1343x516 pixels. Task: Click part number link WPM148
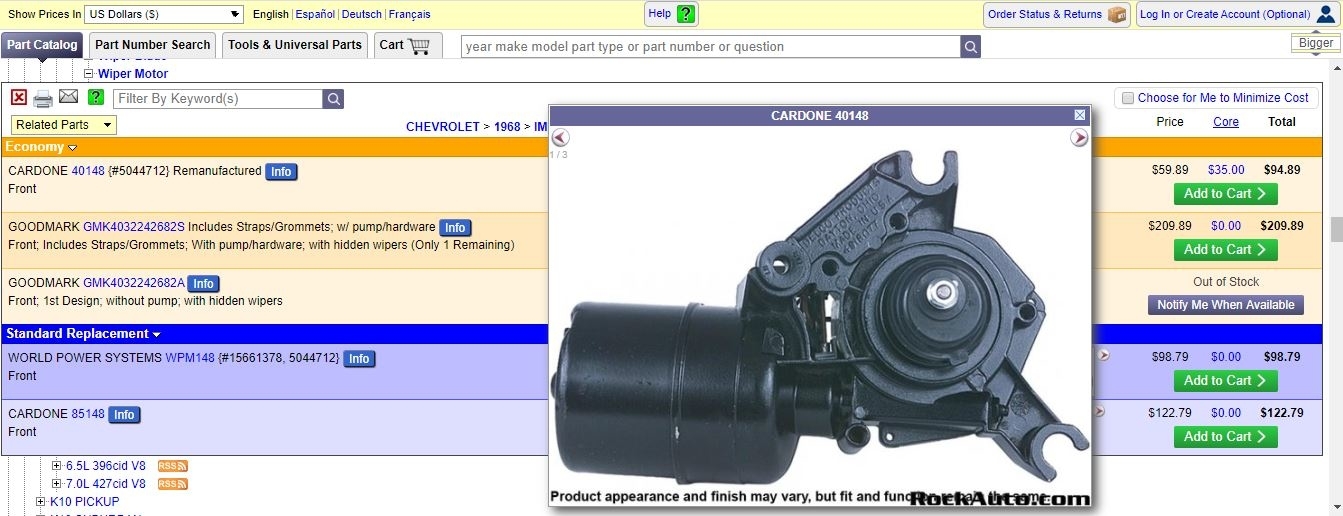pyautogui.click(x=190, y=358)
